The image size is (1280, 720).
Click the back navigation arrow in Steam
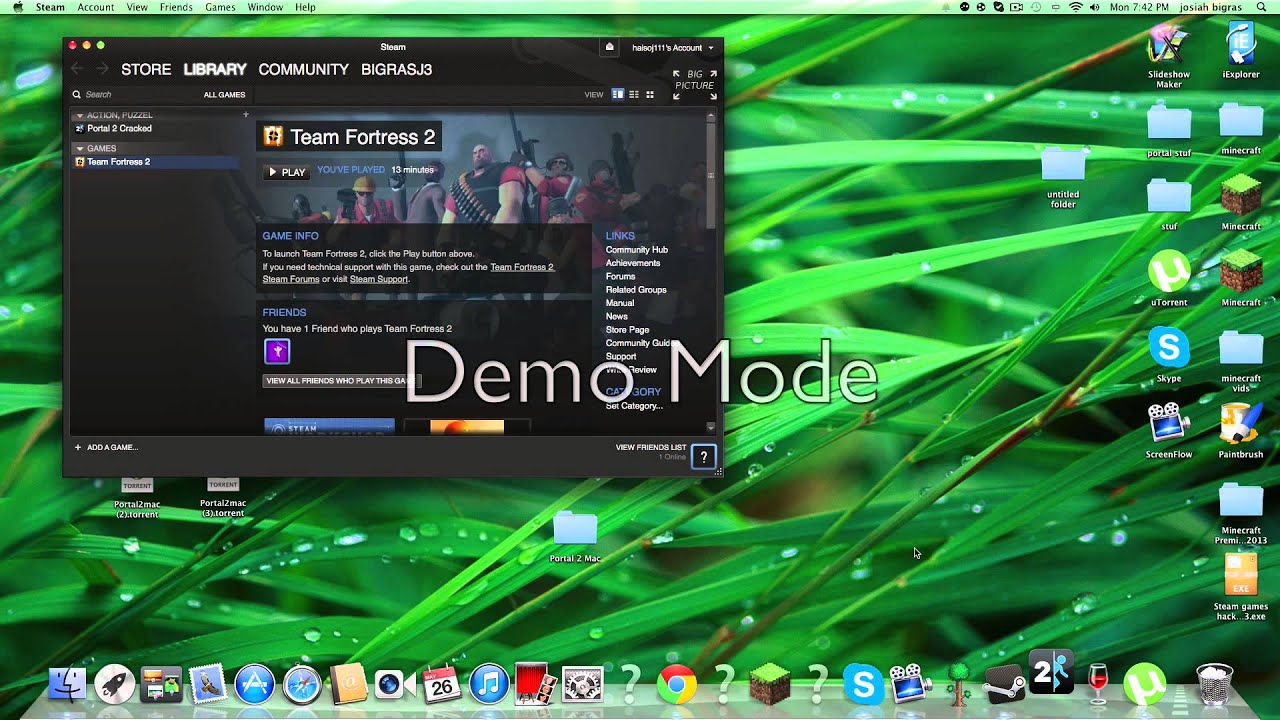(x=78, y=69)
